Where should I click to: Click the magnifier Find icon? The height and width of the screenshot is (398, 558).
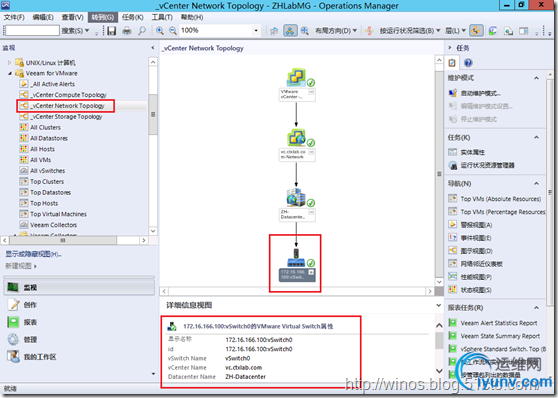point(142,31)
